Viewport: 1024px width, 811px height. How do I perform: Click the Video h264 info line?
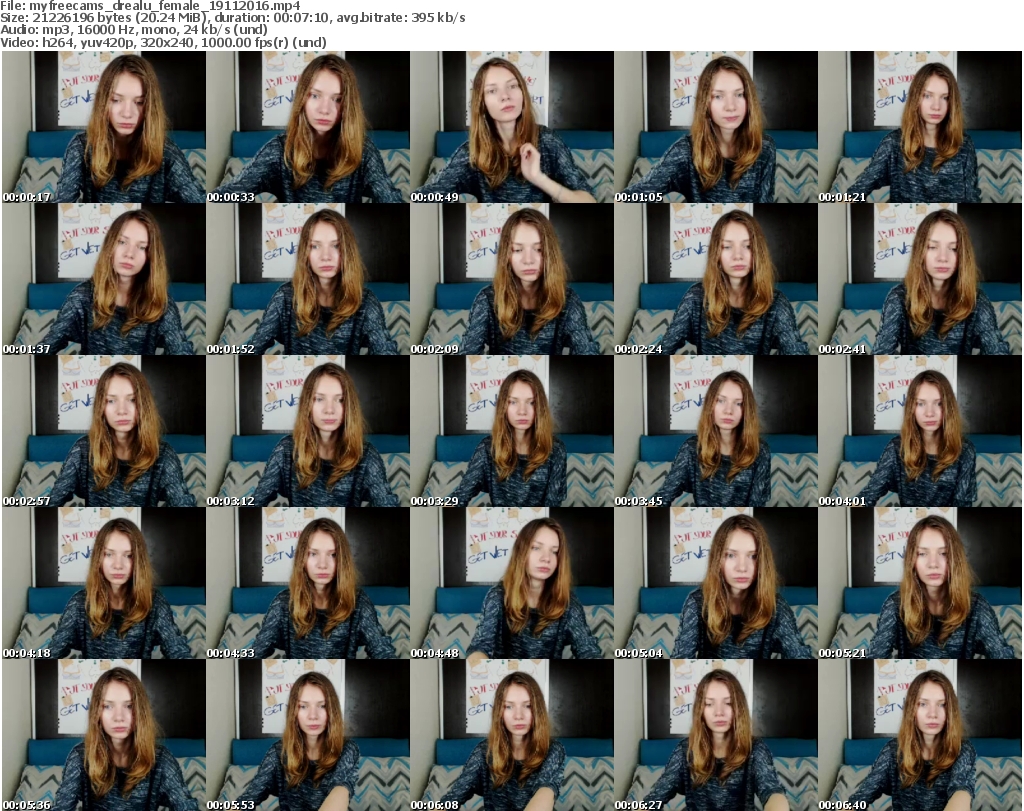[x=163, y=42]
